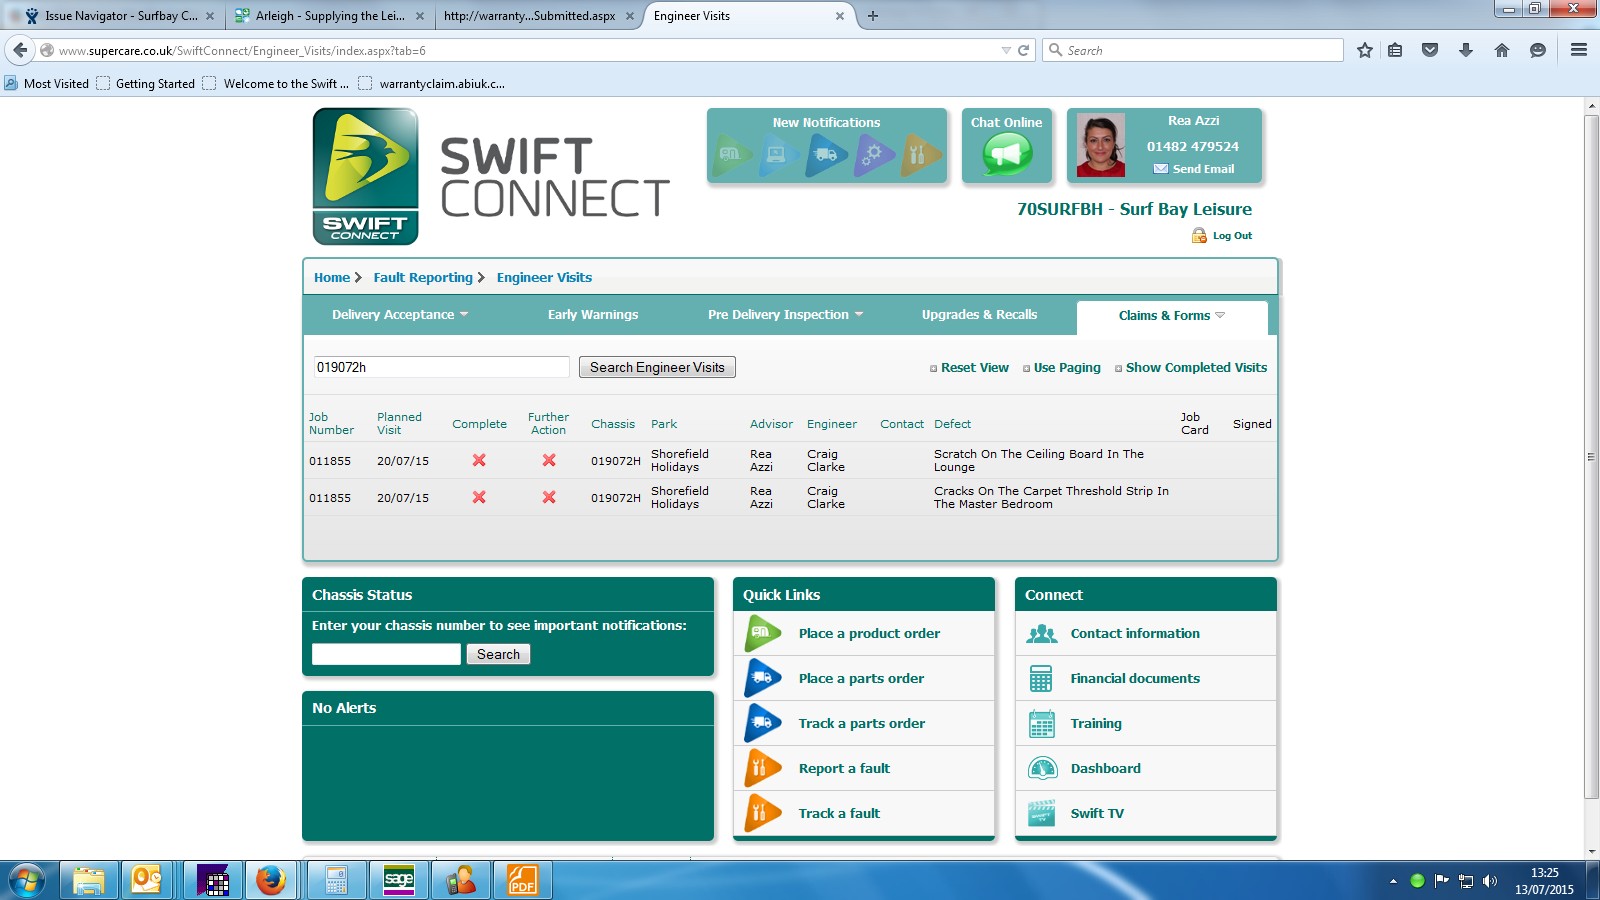1600x900 pixels.
Task: Go to the Firefox home page icon
Action: [1502, 50]
